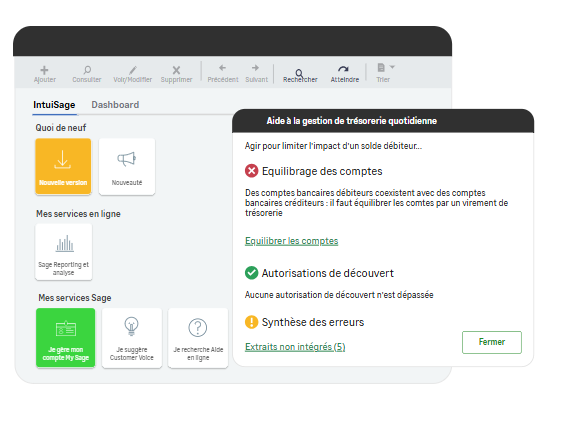Click the Atteindre curved arrow icon
Image resolution: width=573 pixels, height=425 pixels.
[x=343, y=69]
